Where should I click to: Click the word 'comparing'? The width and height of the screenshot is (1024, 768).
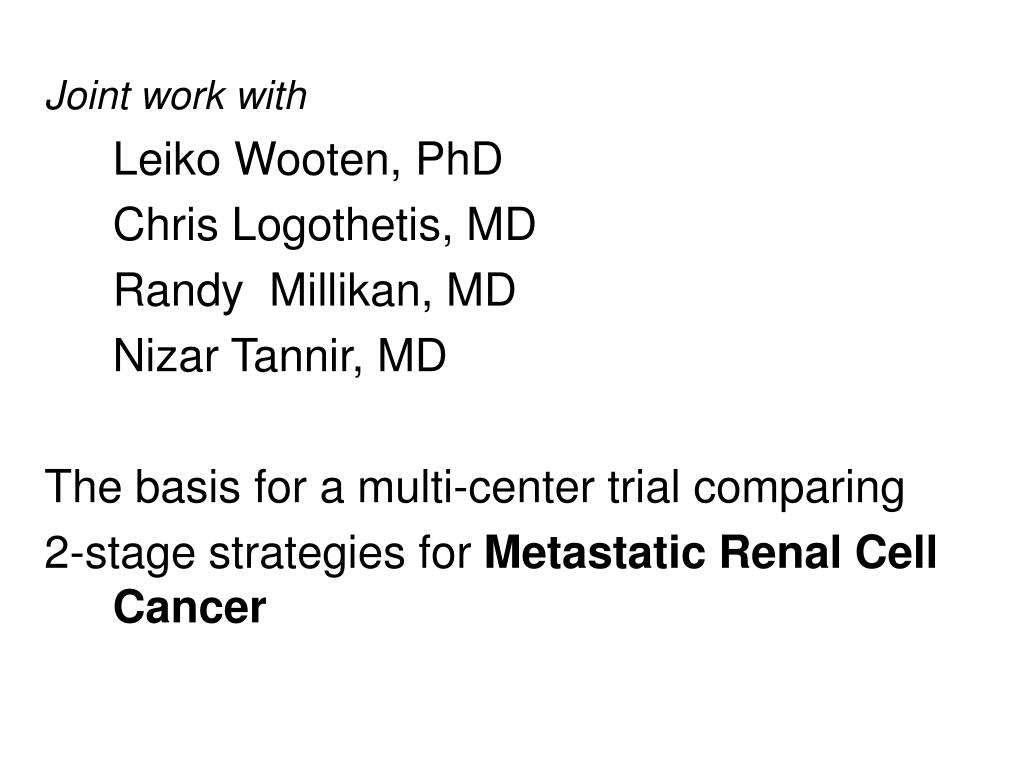point(799,489)
